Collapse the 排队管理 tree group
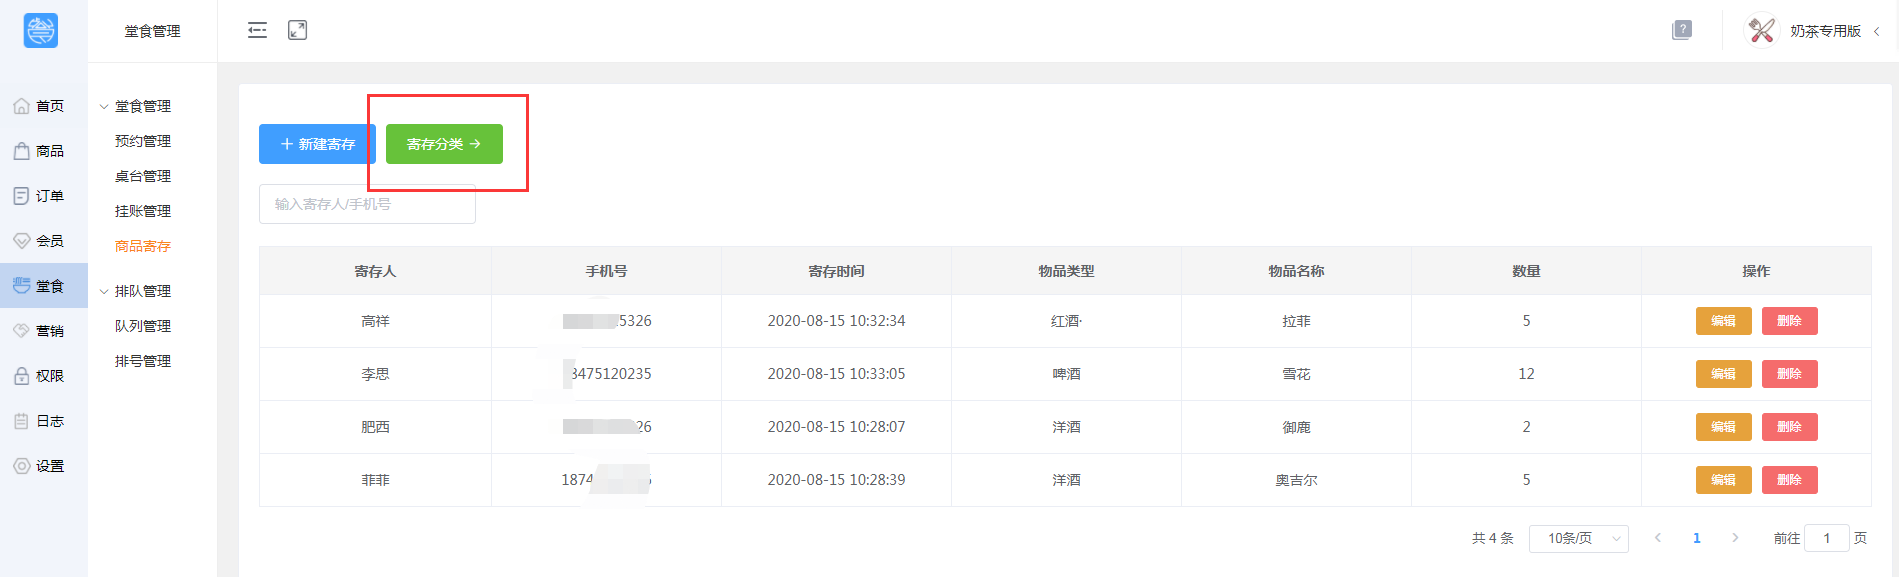This screenshot has height=577, width=1899. click(x=104, y=291)
